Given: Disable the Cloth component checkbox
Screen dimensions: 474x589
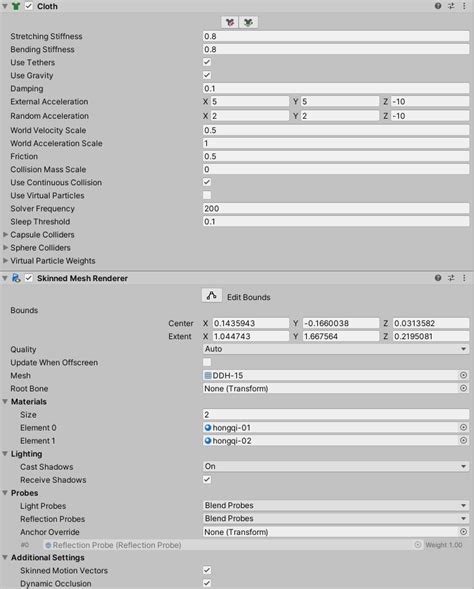Looking at the screenshot, I should [29, 6].
